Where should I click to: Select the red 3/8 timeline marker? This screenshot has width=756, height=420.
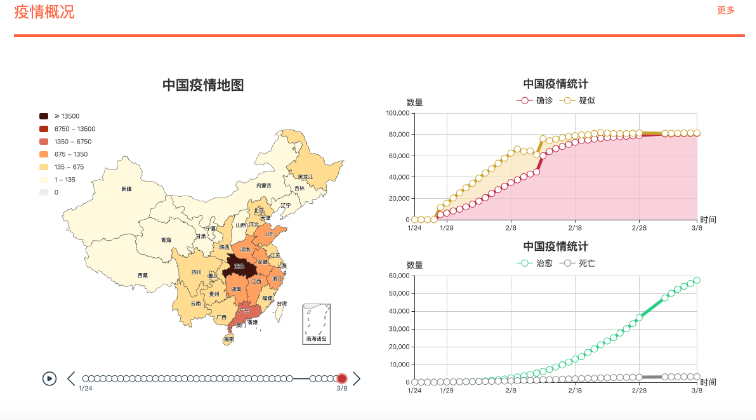[342, 379]
